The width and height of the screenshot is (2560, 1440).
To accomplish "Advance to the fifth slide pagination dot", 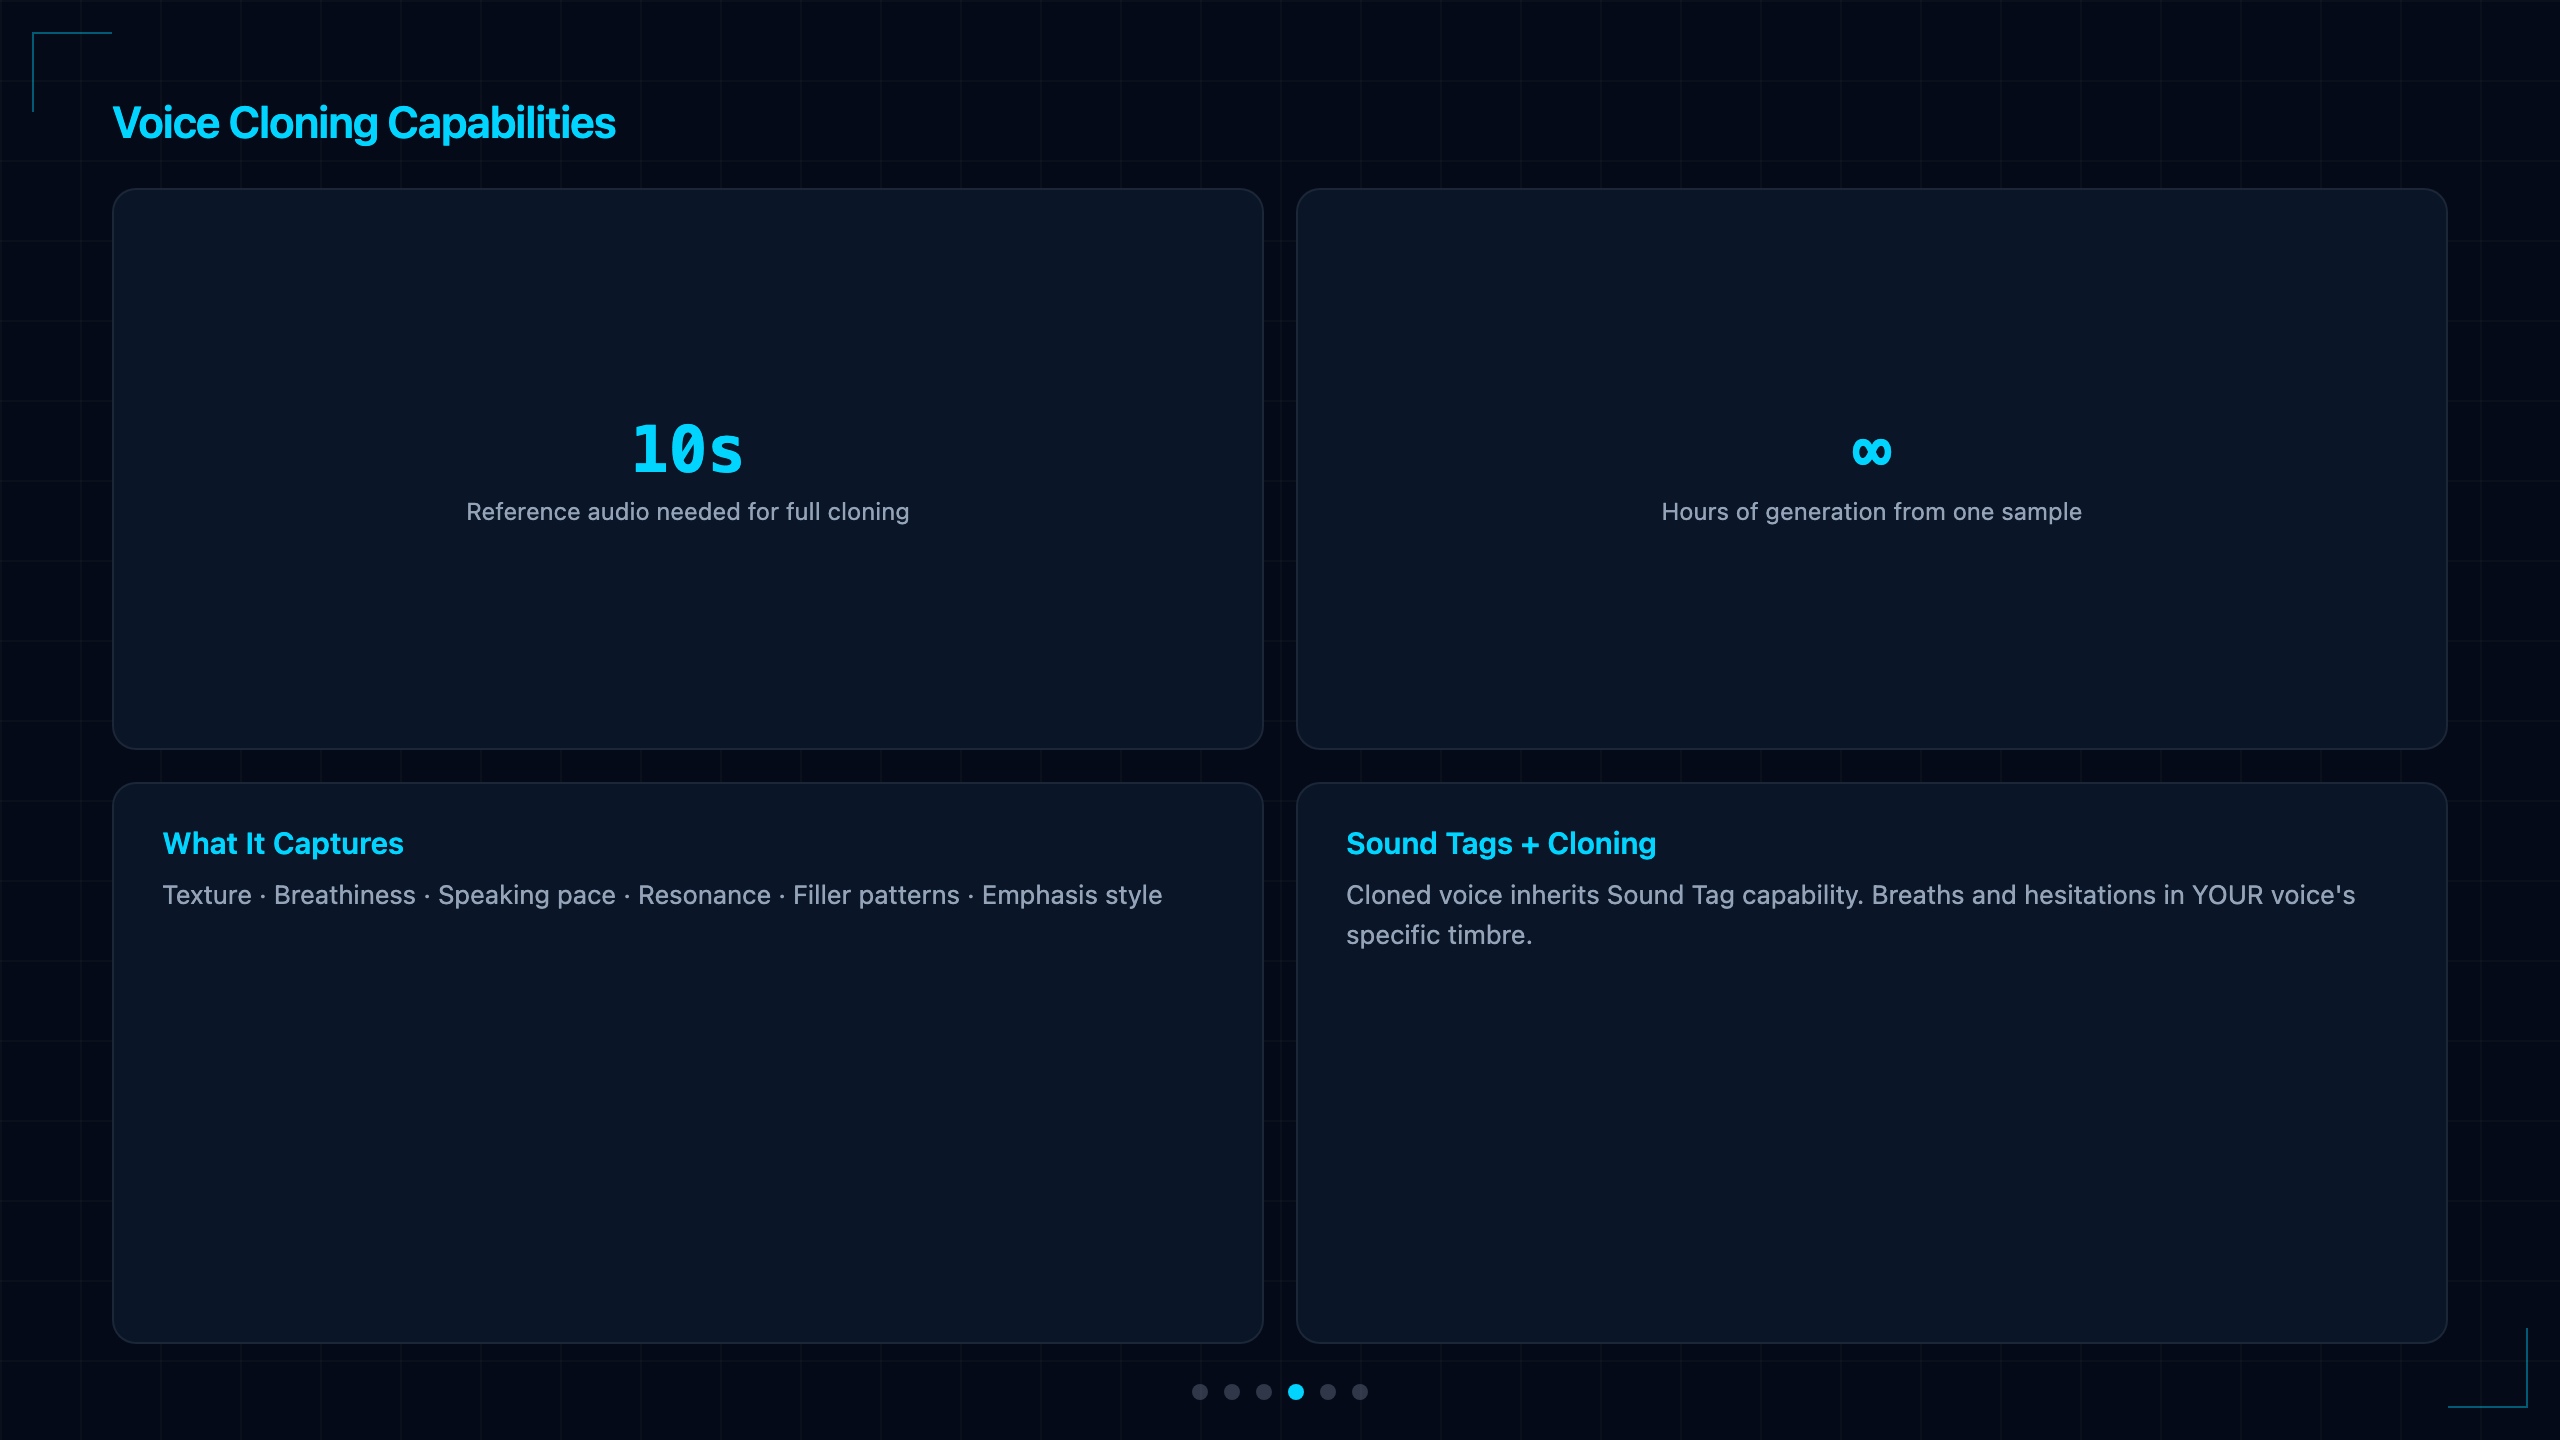I will pyautogui.click(x=1328, y=1392).
